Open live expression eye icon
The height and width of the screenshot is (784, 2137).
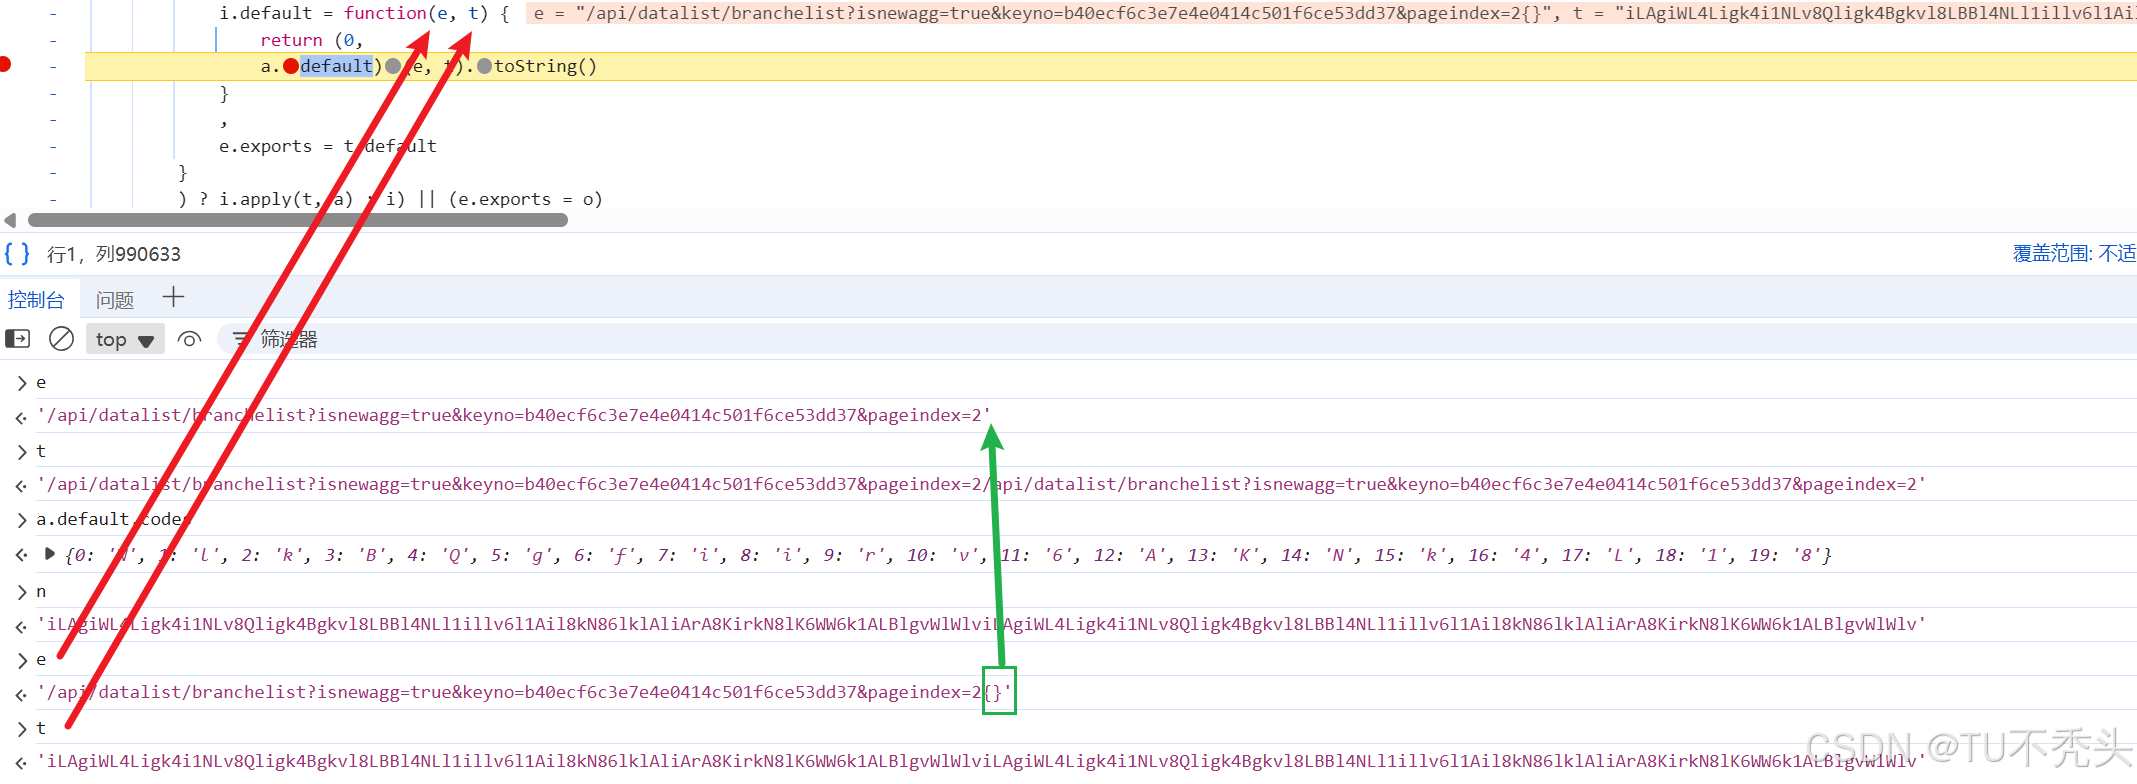(189, 339)
